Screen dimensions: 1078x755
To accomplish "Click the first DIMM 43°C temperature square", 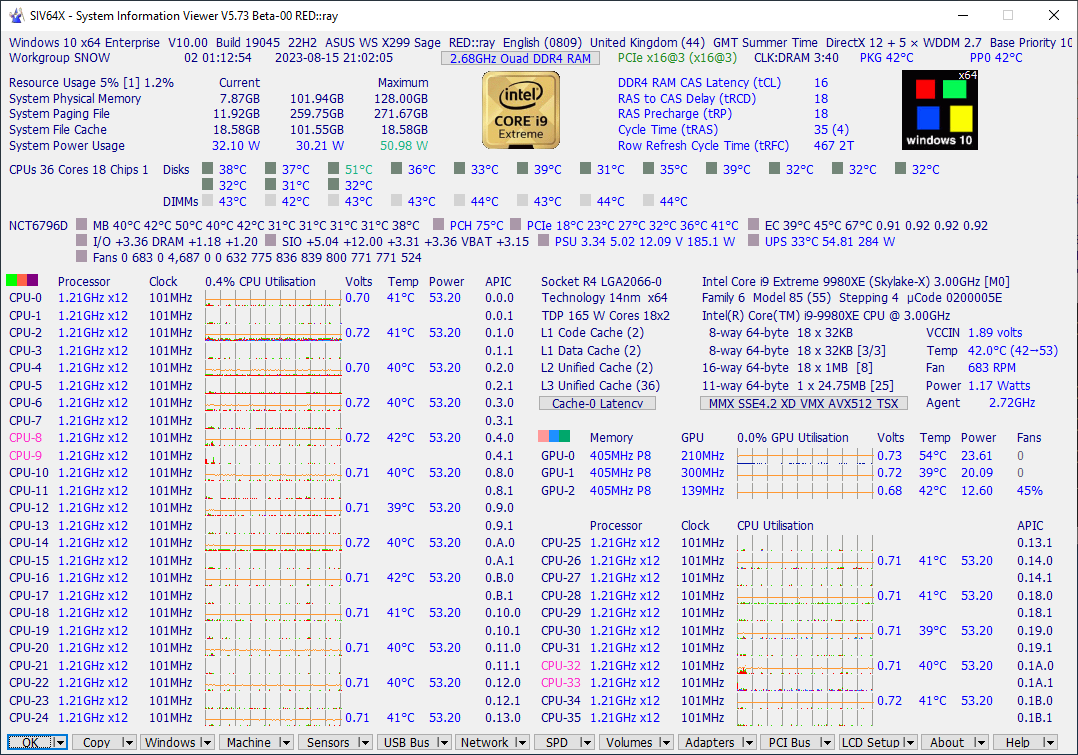I will (x=207, y=201).
